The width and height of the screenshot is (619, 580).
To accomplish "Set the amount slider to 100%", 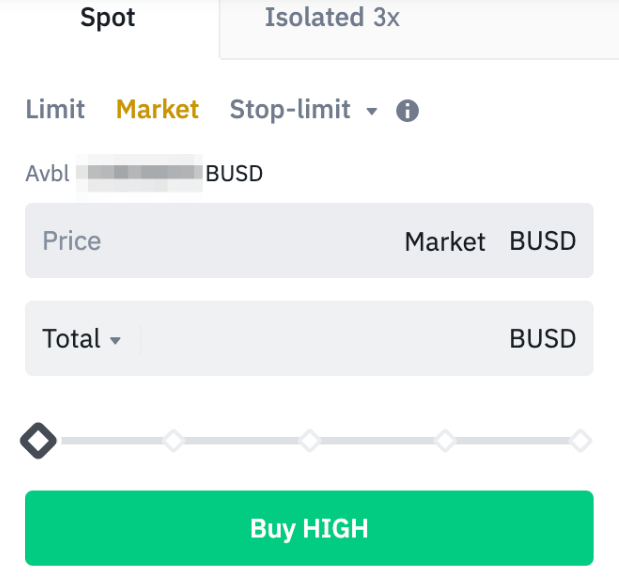I will coord(581,441).
